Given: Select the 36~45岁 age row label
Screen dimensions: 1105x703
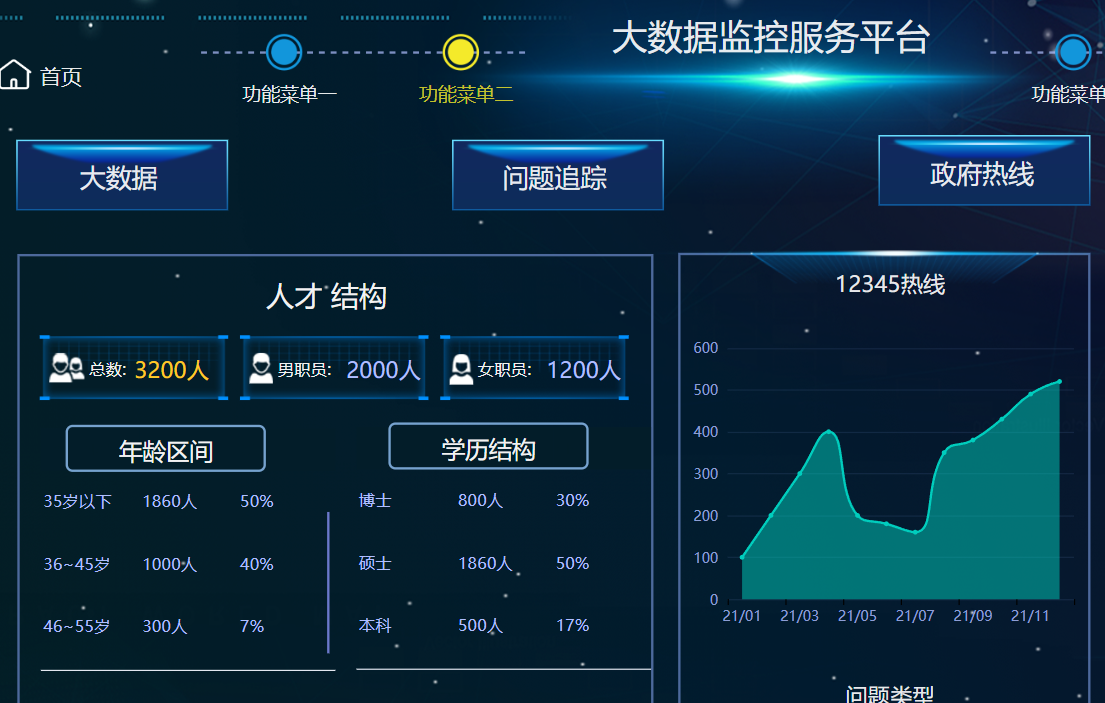Looking at the screenshot, I should point(77,564).
